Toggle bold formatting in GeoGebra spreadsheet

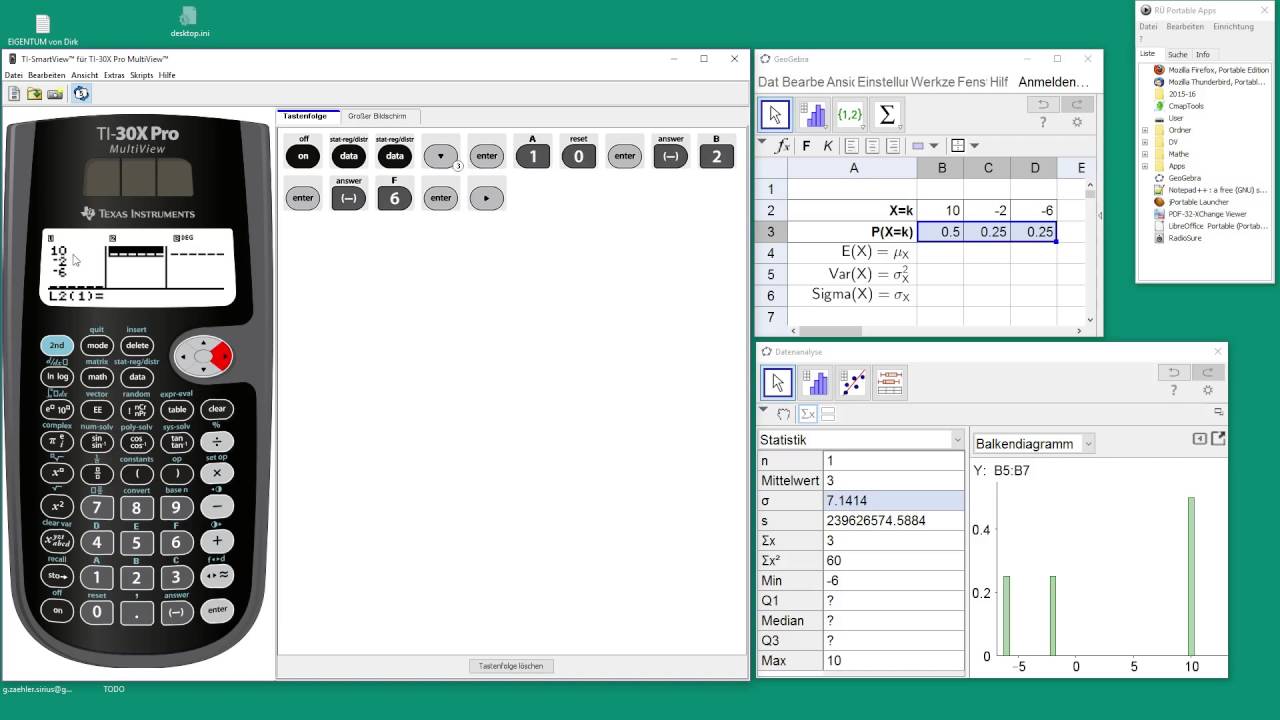coord(807,146)
